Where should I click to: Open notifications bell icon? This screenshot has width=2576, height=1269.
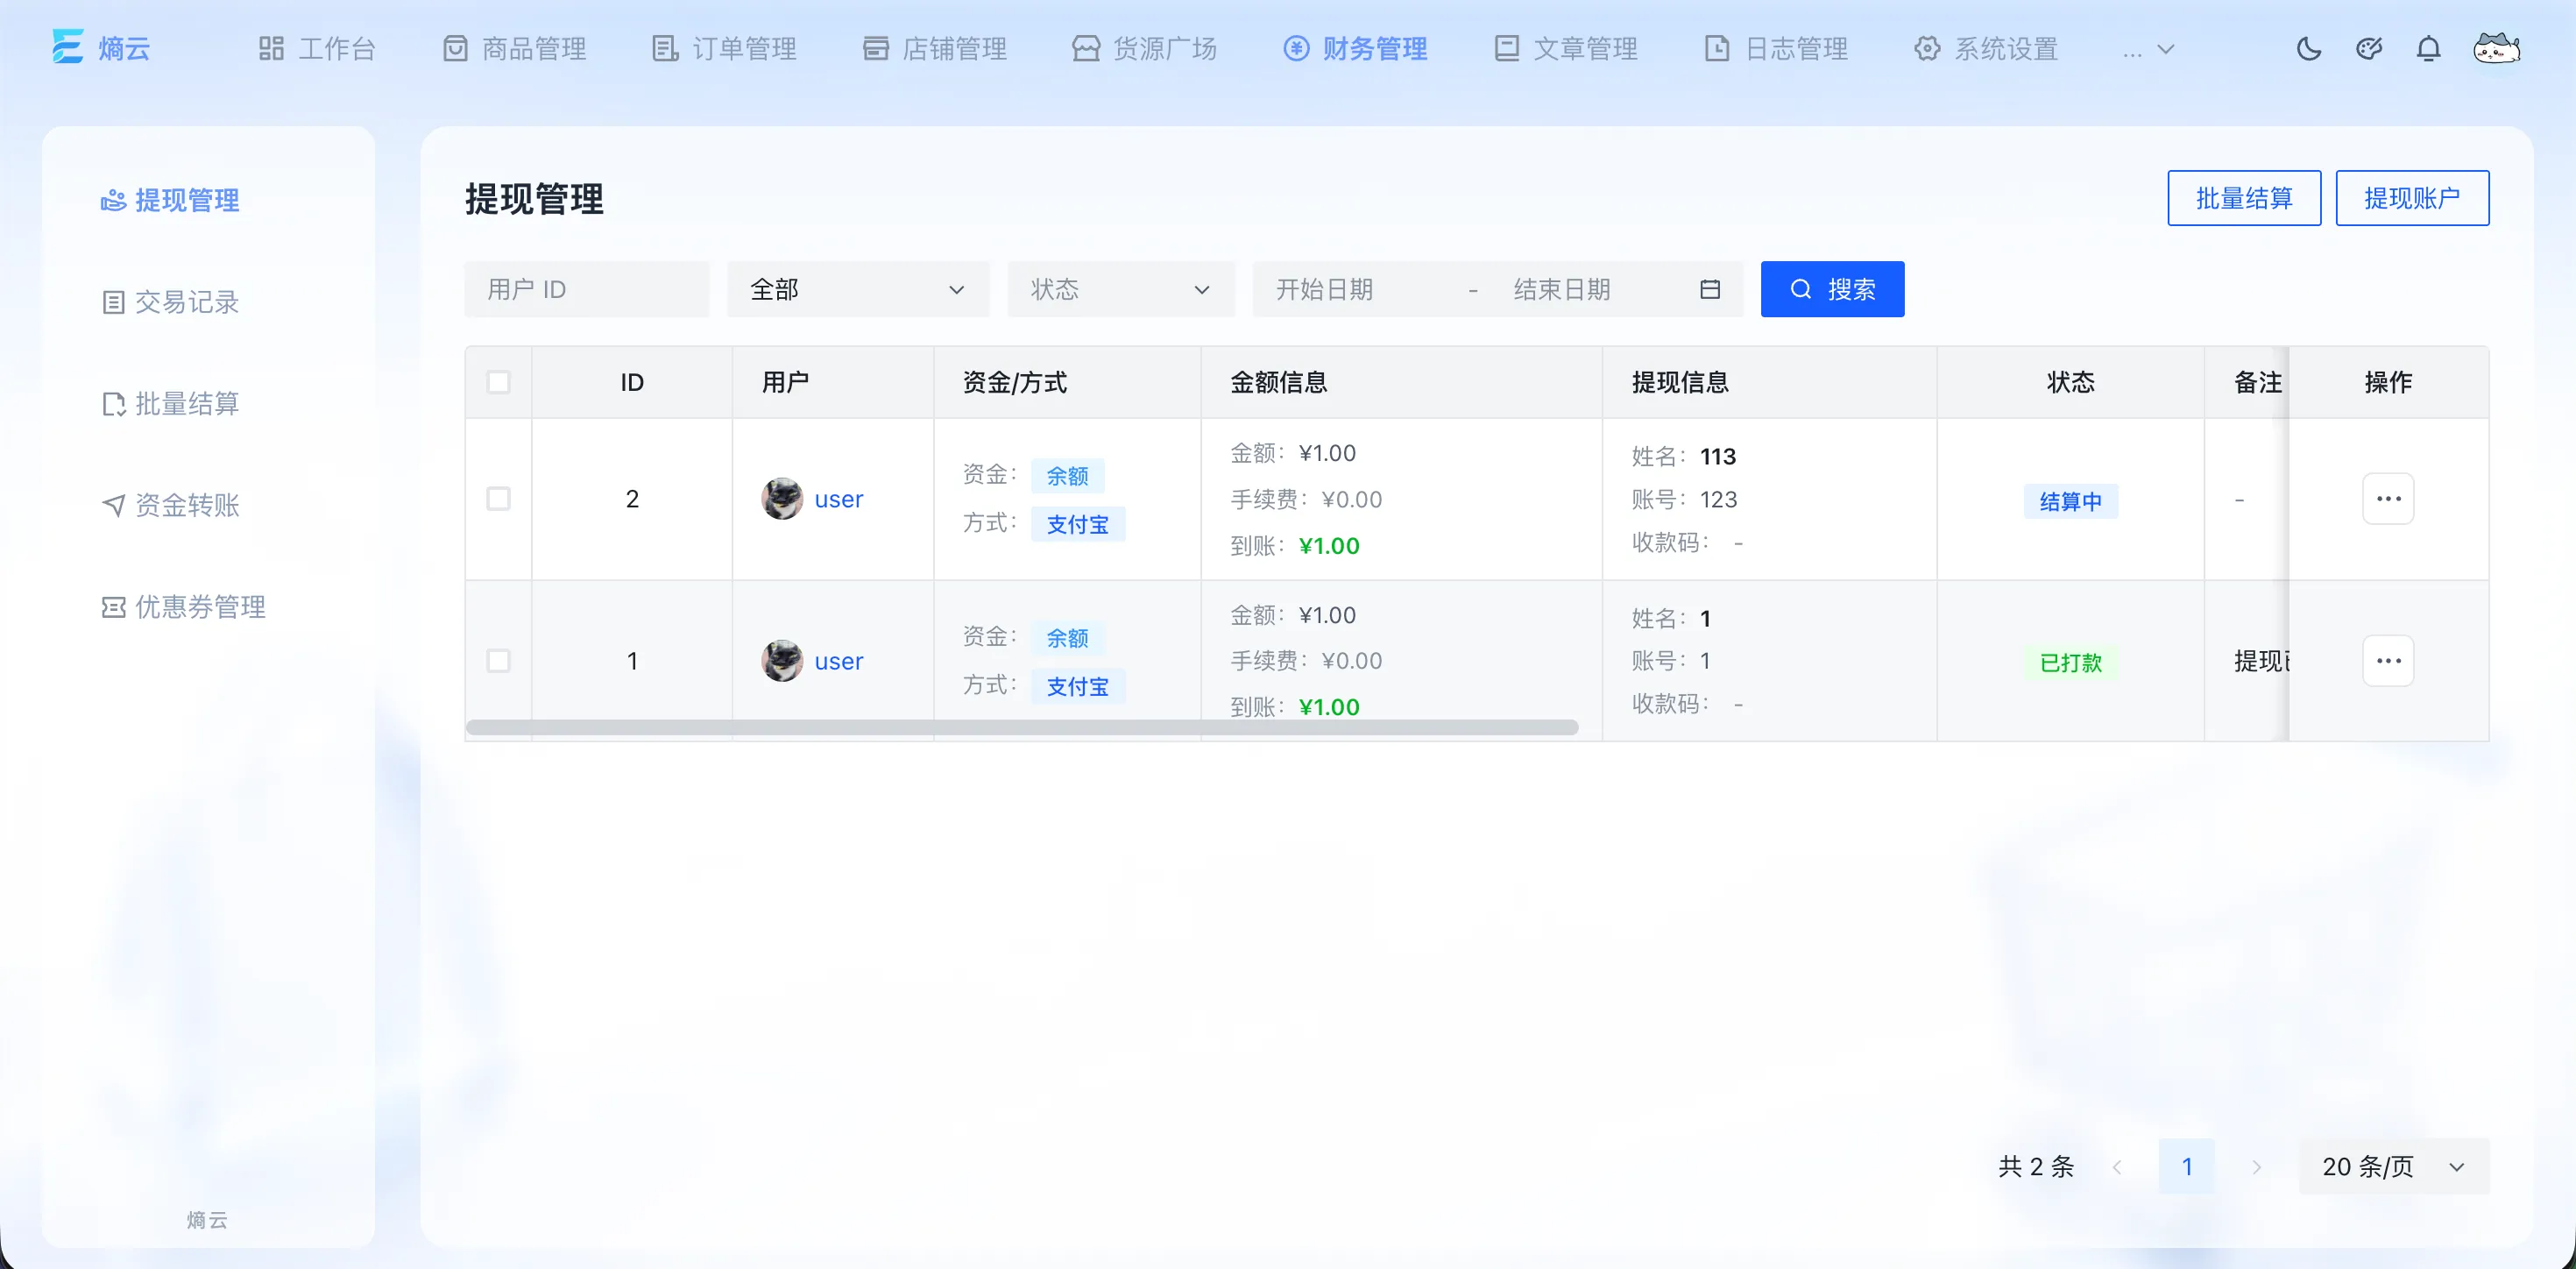[2429, 48]
